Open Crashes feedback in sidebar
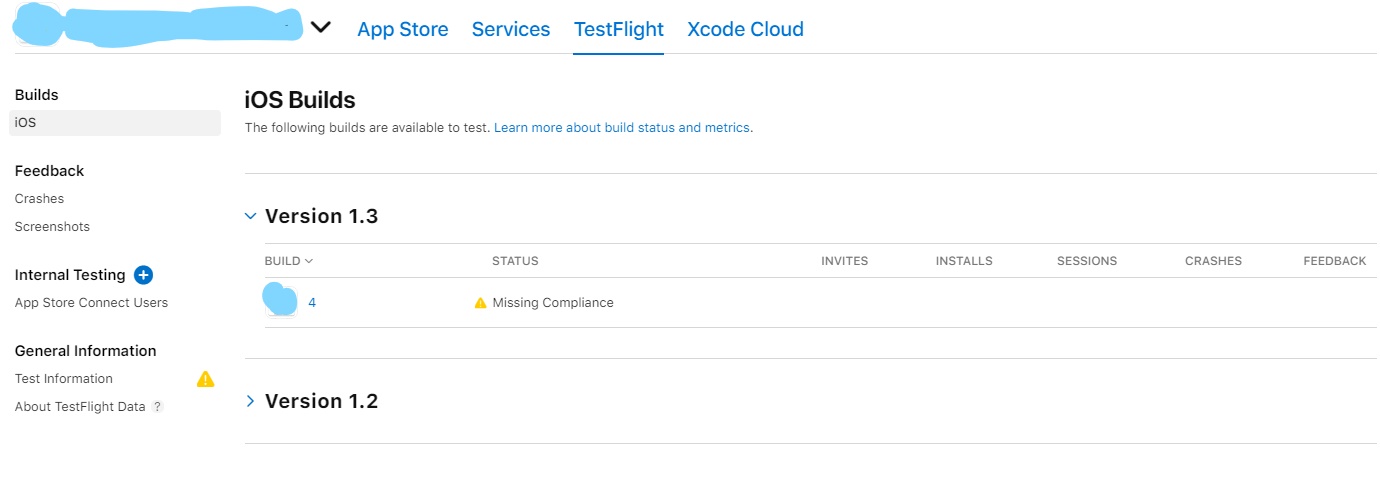1380x480 pixels. [39, 199]
